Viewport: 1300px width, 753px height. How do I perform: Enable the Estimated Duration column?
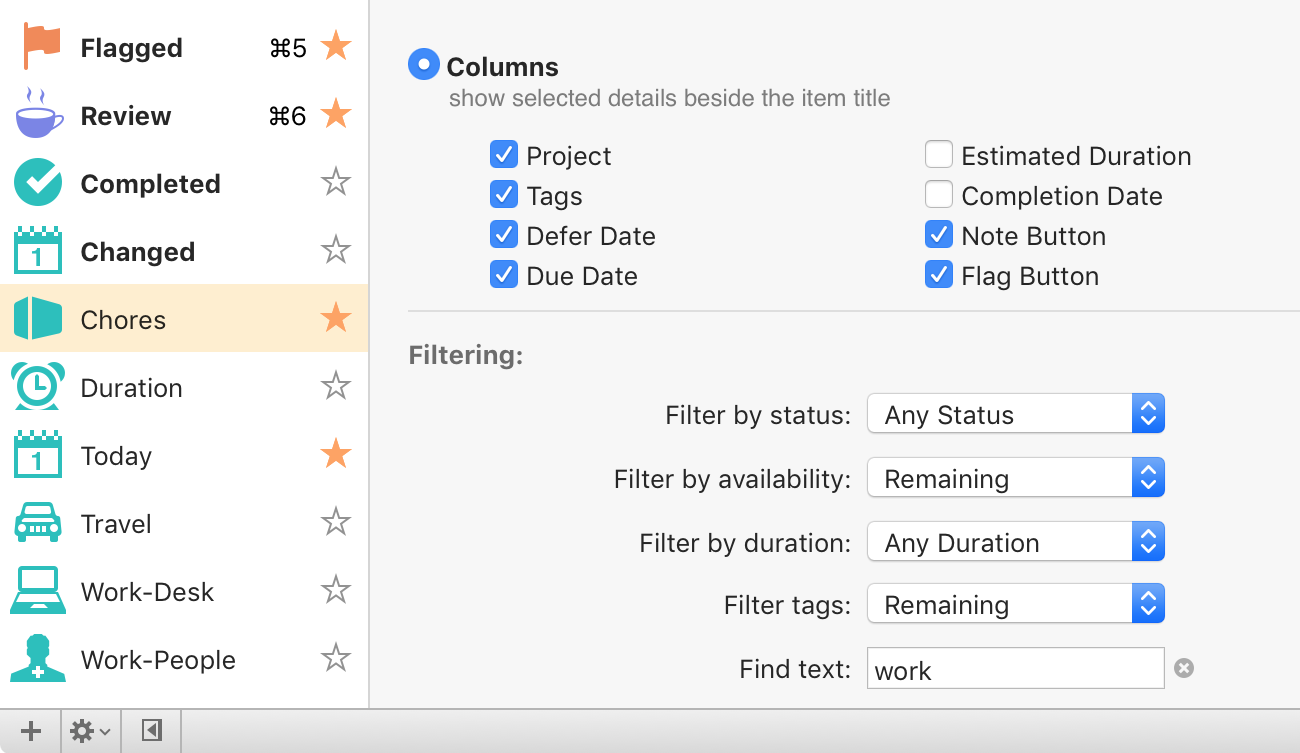coord(938,155)
